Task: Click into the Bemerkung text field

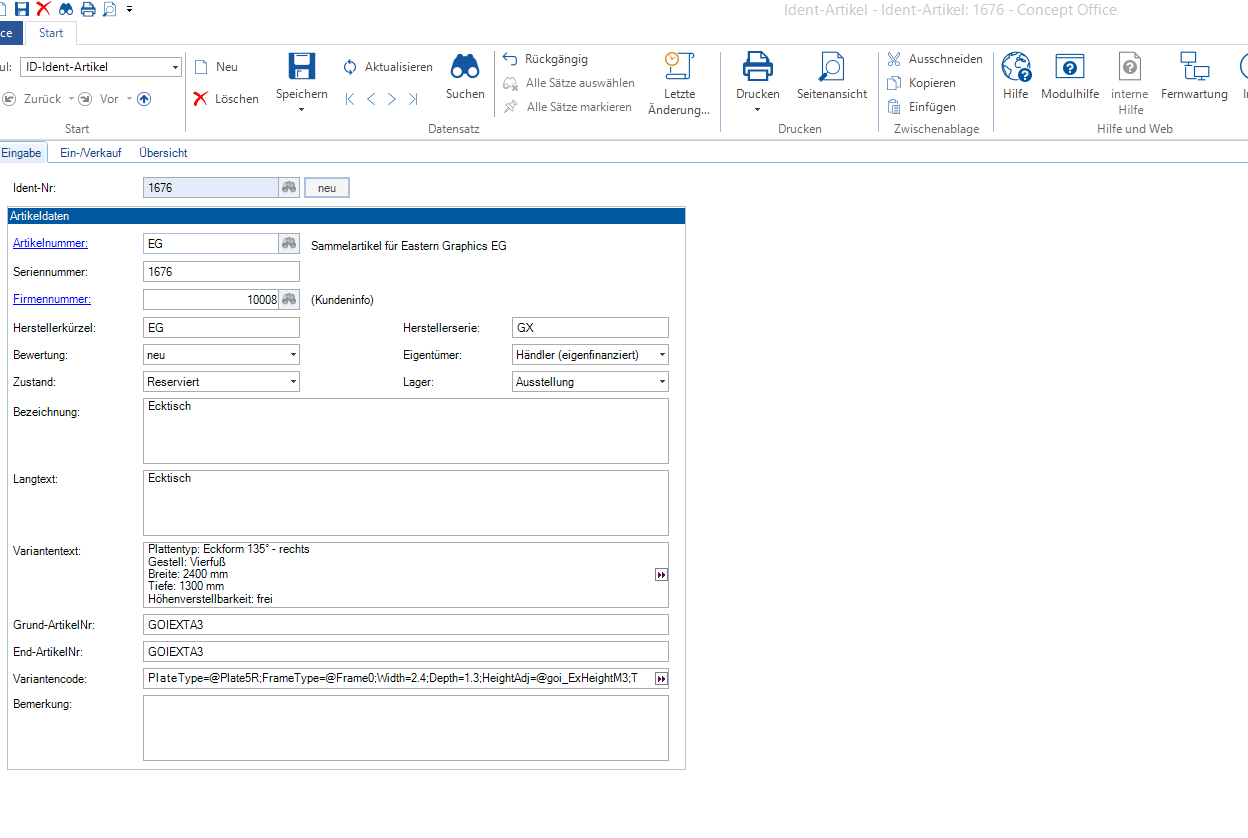Action: click(405, 727)
